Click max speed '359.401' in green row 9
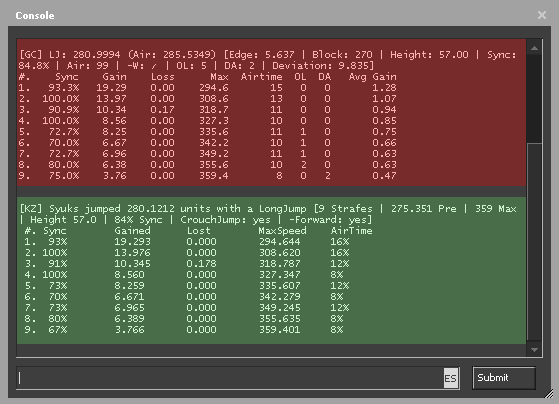The width and height of the screenshot is (559, 404). pos(280,330)
